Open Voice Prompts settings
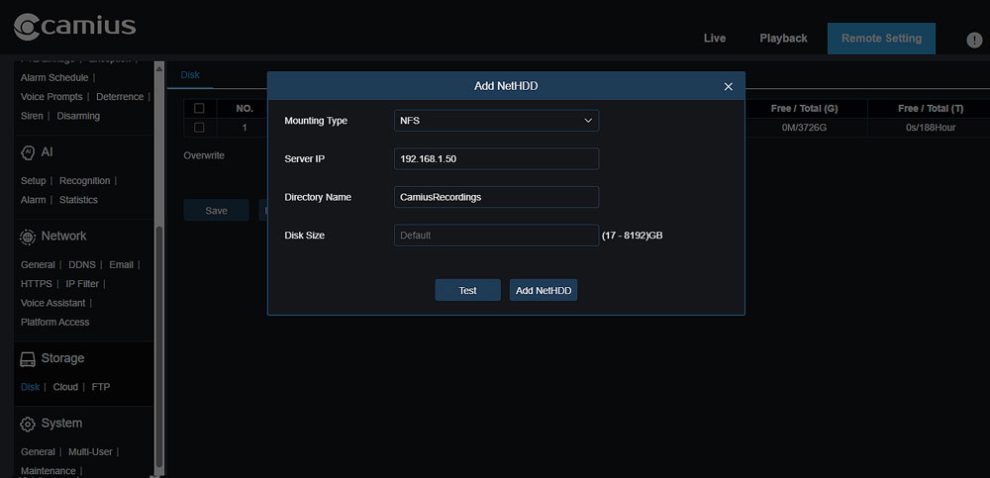The width and height of the screenshot is (990, 478). pos(51,97)
